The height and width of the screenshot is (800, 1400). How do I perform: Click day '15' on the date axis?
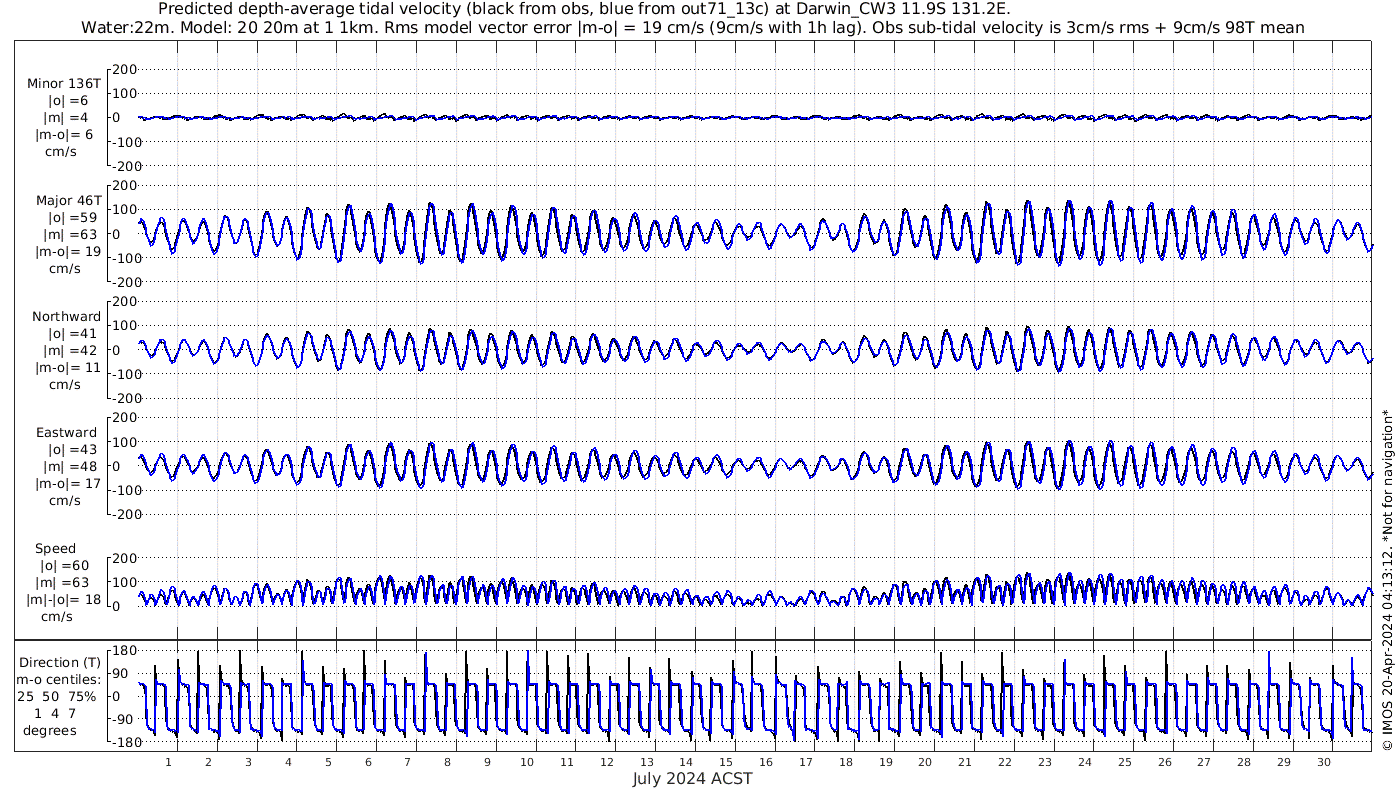(x=726, y=762)
